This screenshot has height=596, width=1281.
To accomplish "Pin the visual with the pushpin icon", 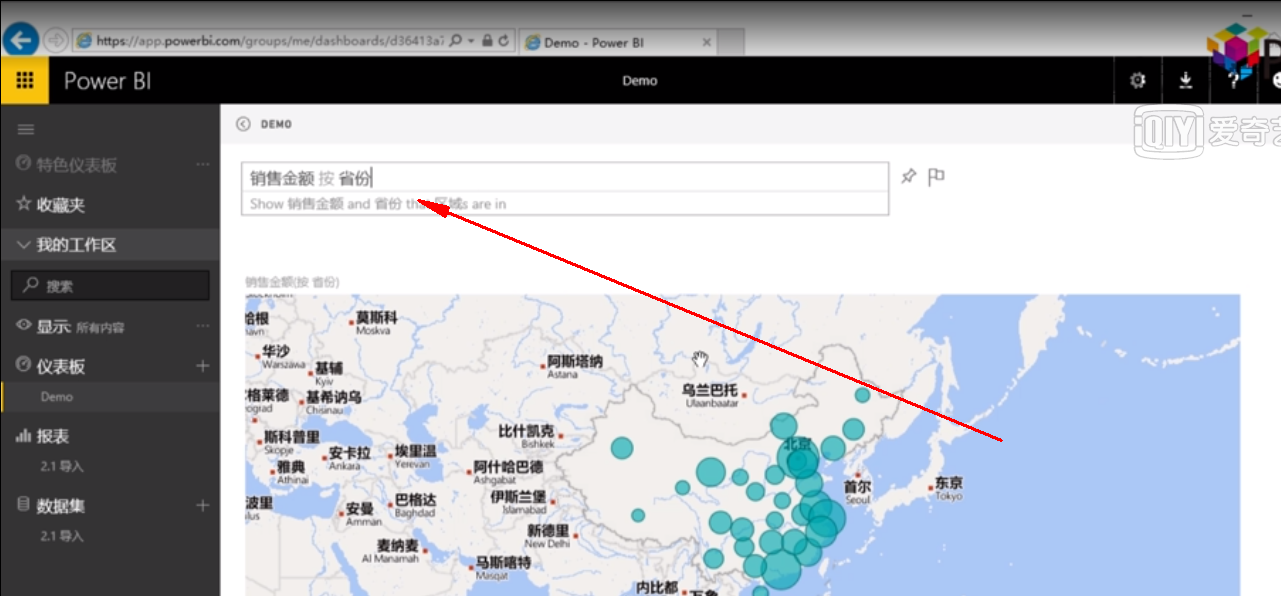I will point(908,177).
